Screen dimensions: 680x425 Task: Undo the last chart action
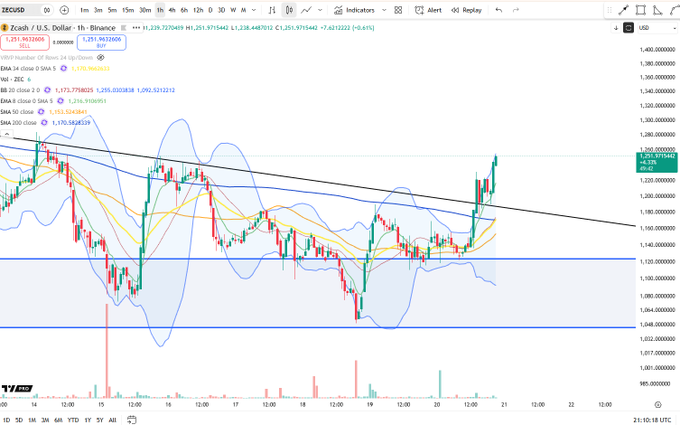click(x=499, y=10)
